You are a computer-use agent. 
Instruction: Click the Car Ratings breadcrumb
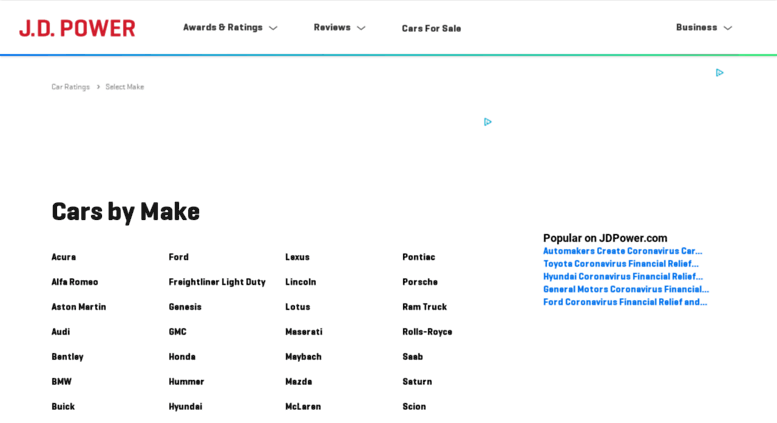tap(70, 87)
